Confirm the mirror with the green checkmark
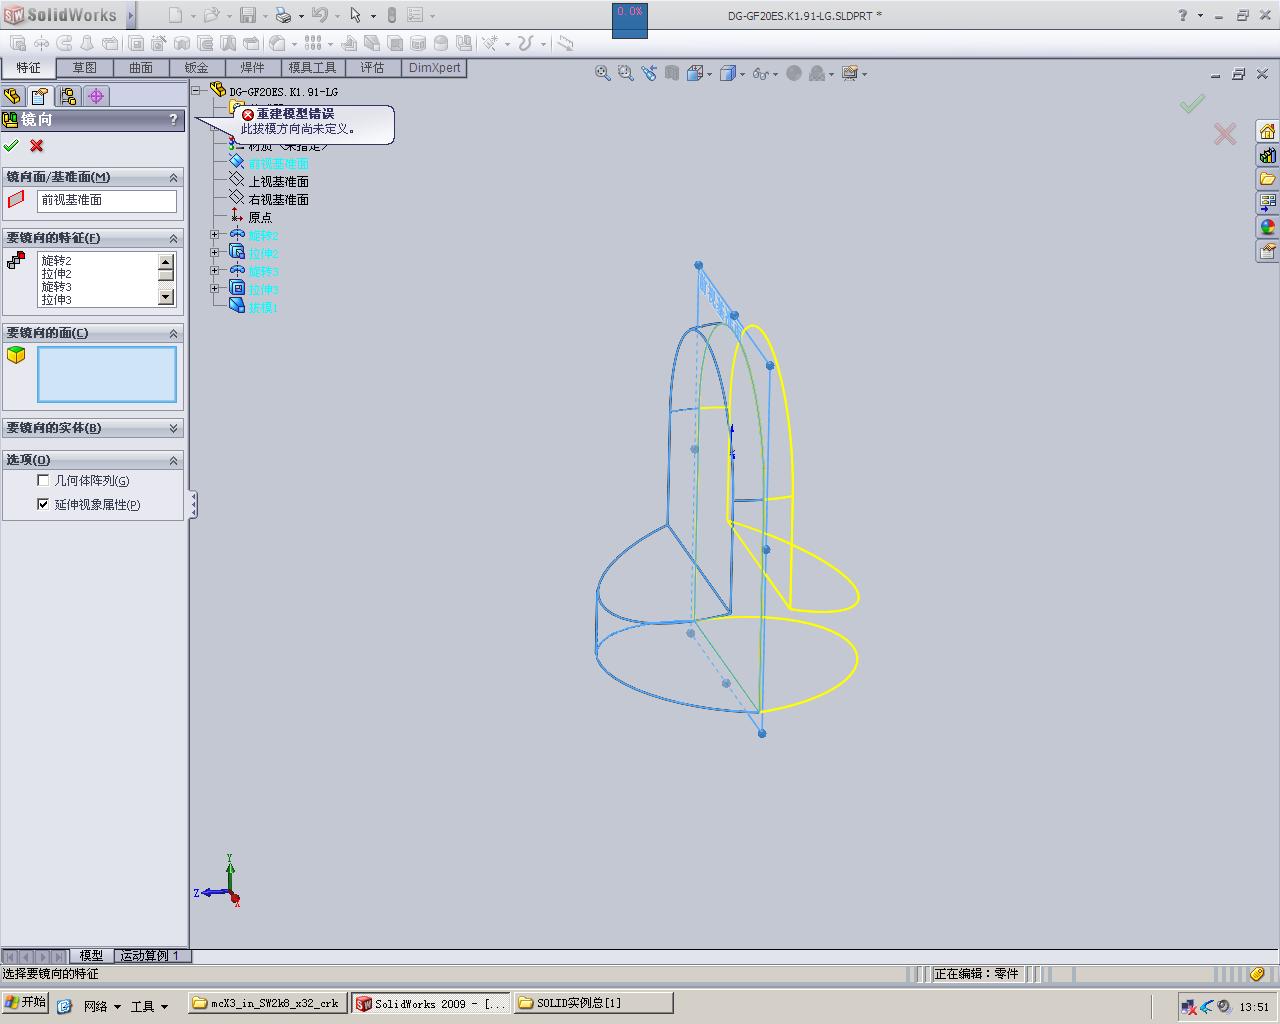The width and height of the screenshot is (1280, 1024). tap(11, 146)
